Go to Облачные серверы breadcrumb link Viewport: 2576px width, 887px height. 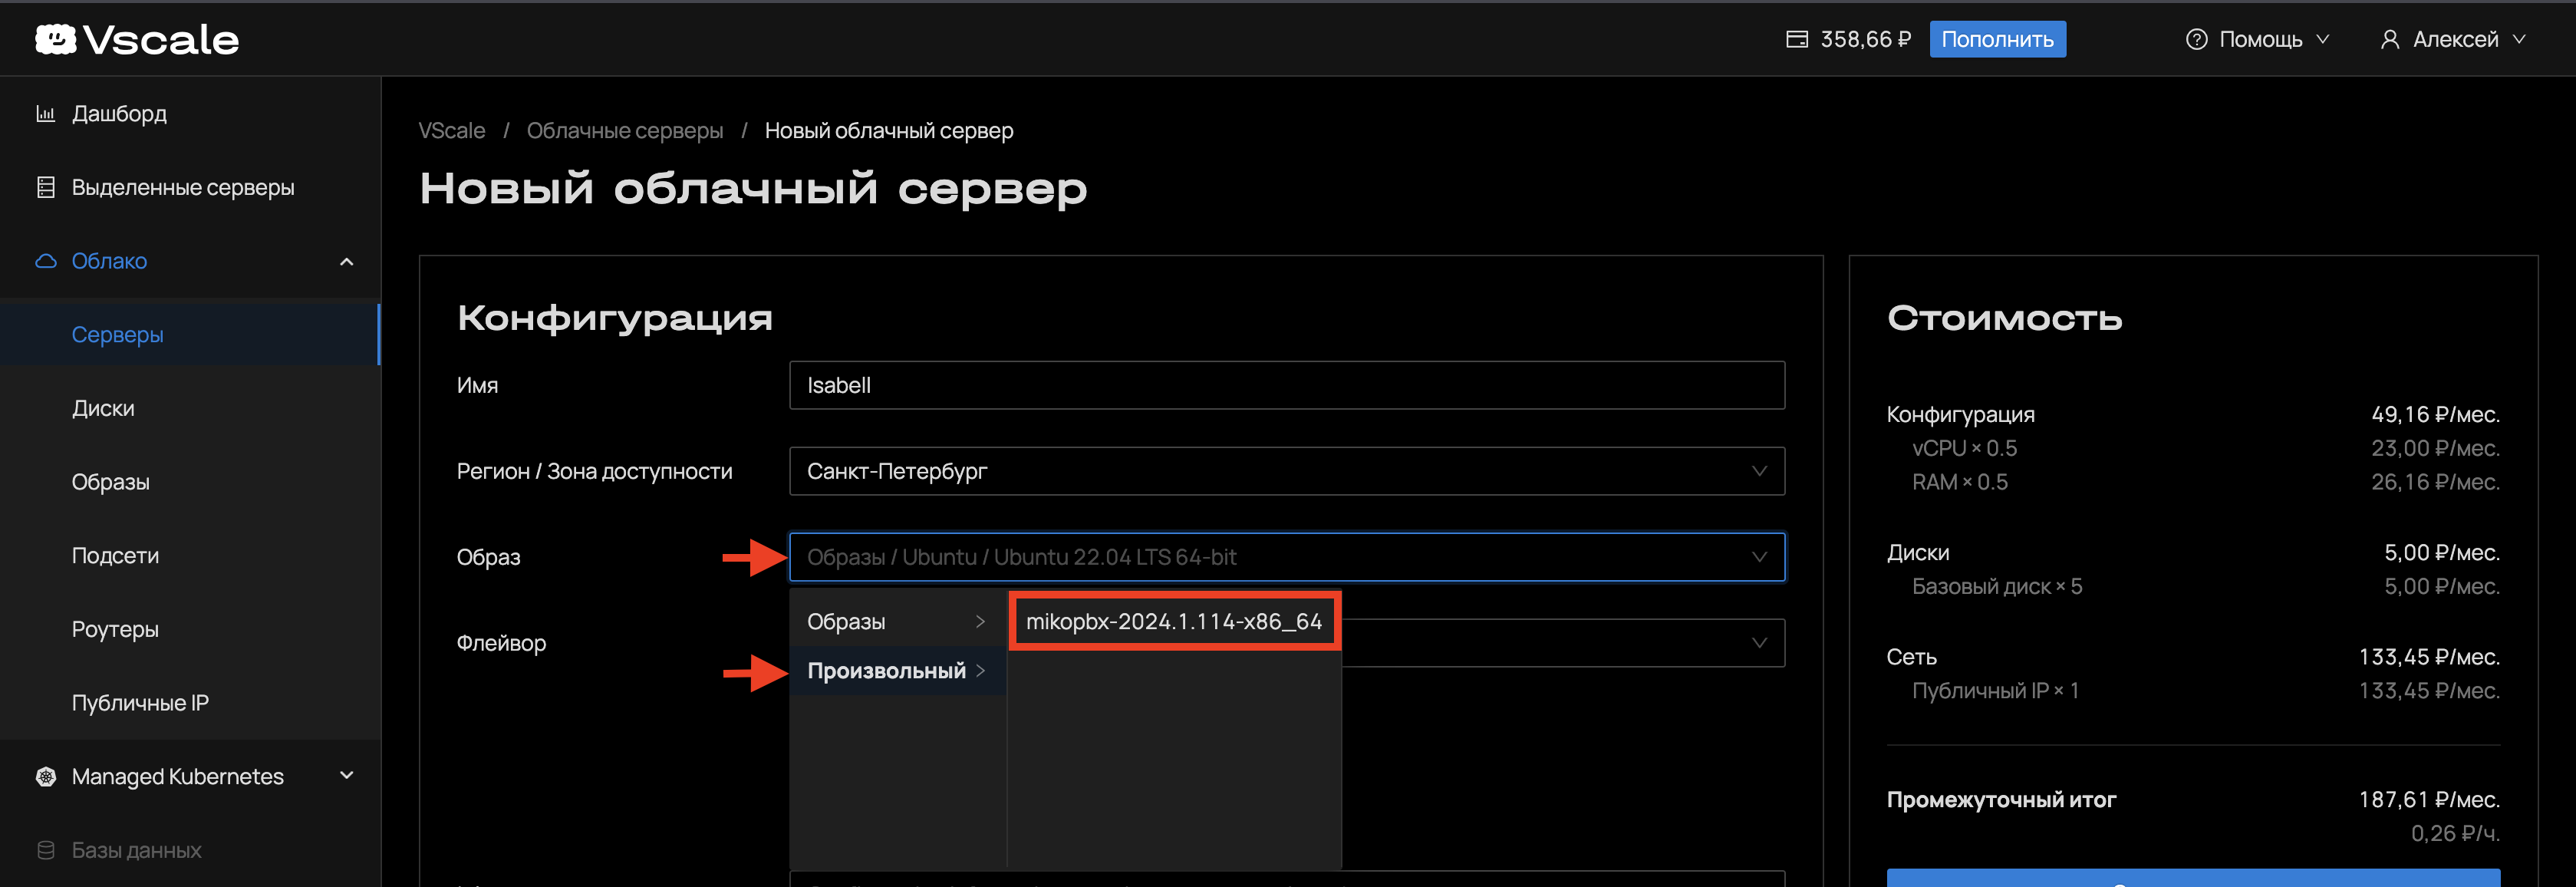tap(624, 131)
